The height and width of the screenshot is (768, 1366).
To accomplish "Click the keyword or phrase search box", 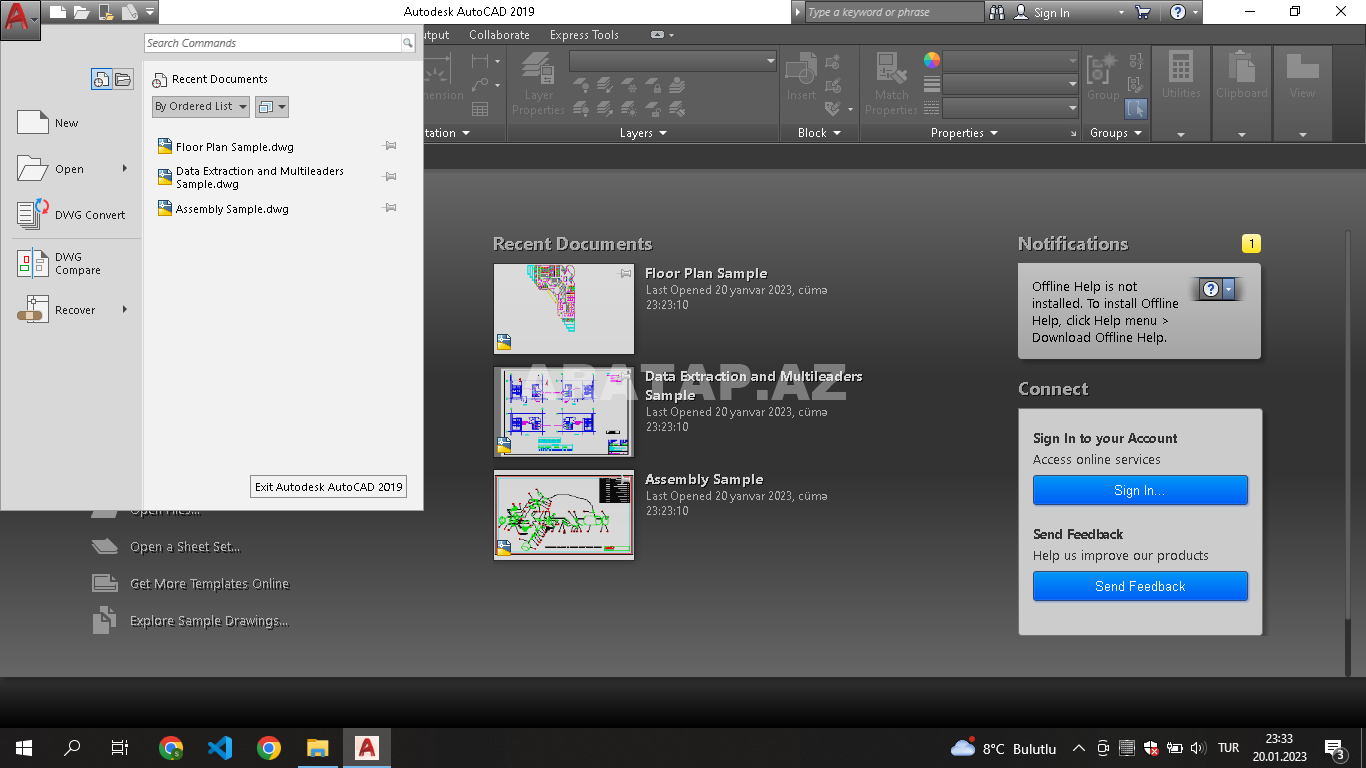I will 894,12.
